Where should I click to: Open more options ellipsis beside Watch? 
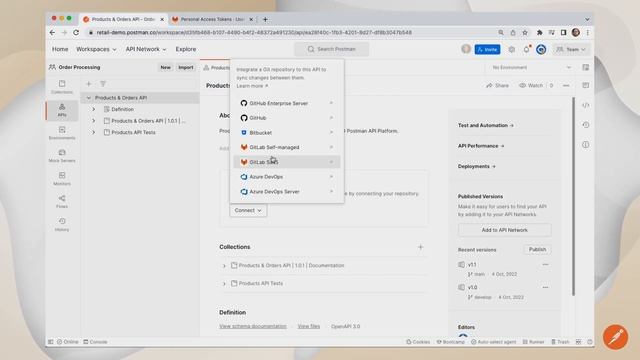point(566,85)
